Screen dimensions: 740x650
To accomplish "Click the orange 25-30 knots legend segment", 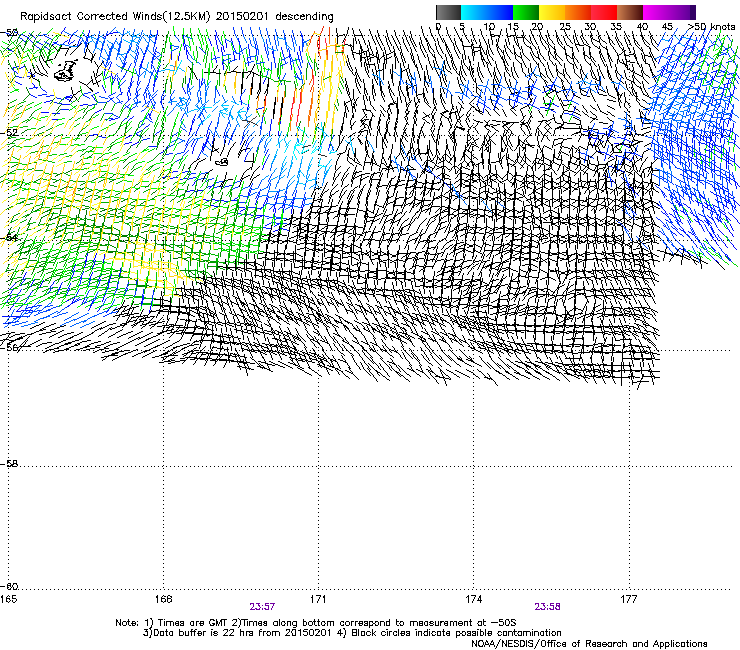I will 578,12.
